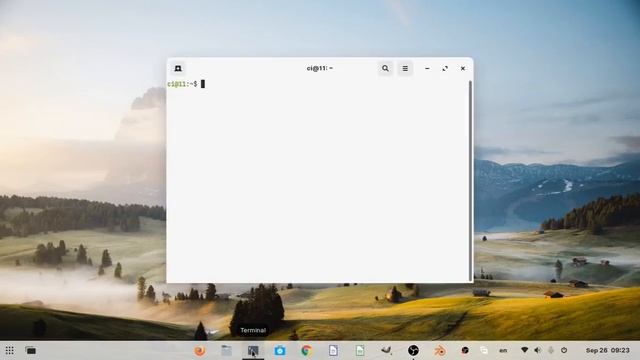
Task: Click the dark round tray icon
Action: point(465,351)
